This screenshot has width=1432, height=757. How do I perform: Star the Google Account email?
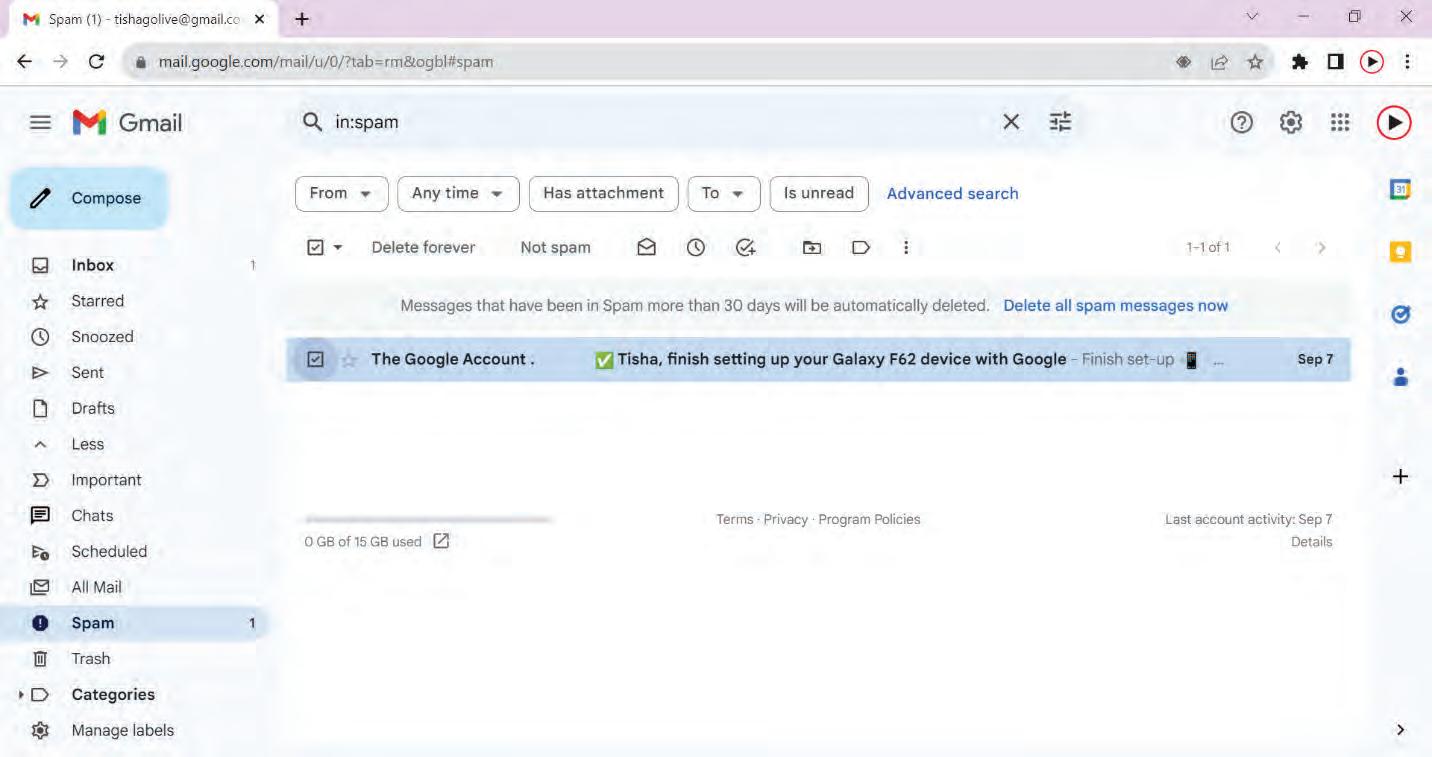pyautogui.click(x=349, y=360)
